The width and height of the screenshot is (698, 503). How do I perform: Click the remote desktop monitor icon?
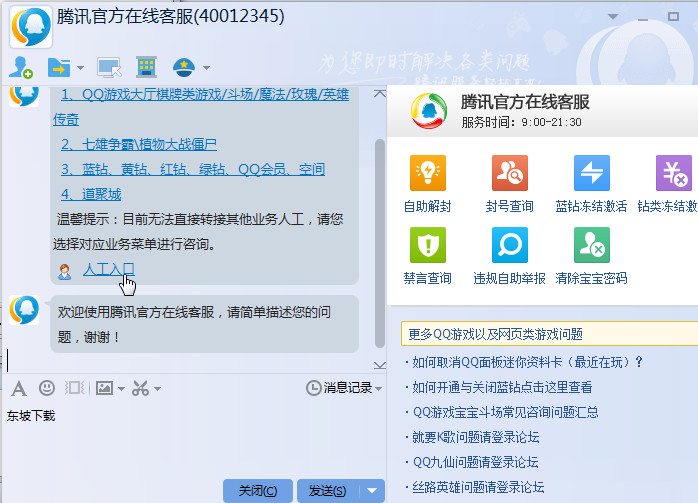coord(110,68)
